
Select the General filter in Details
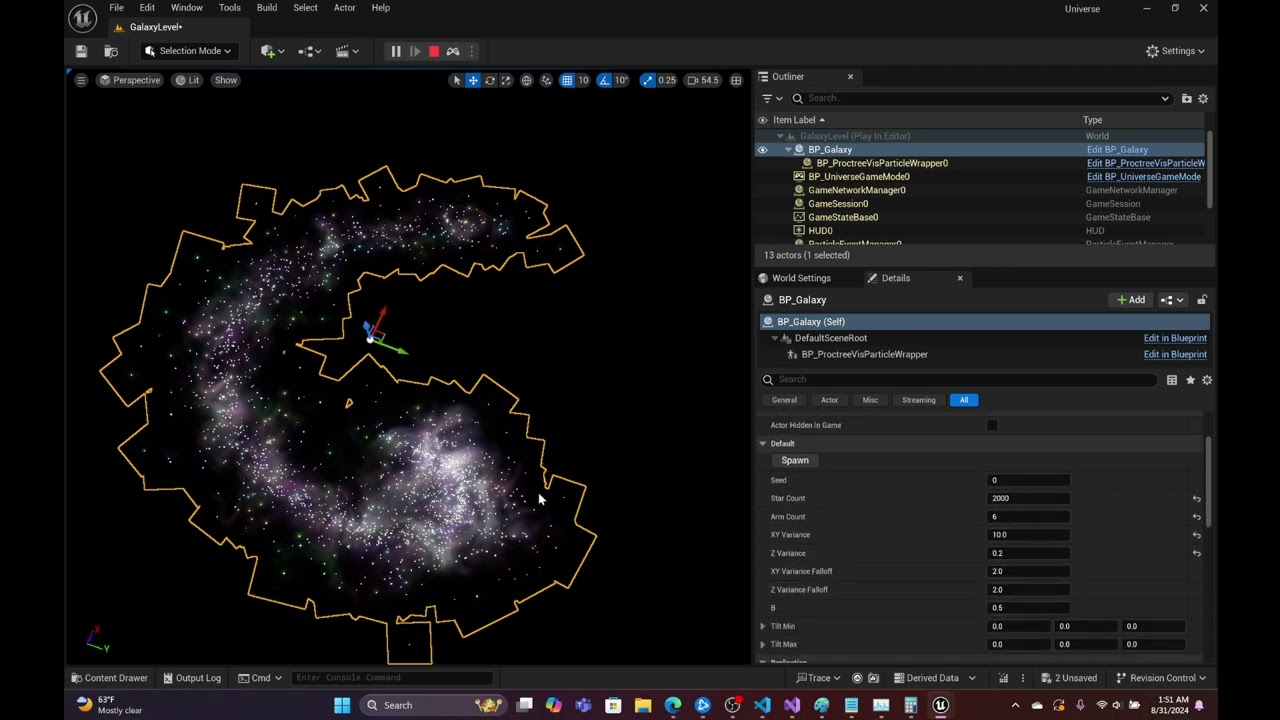pyautogui.click(x=784, y=400)
